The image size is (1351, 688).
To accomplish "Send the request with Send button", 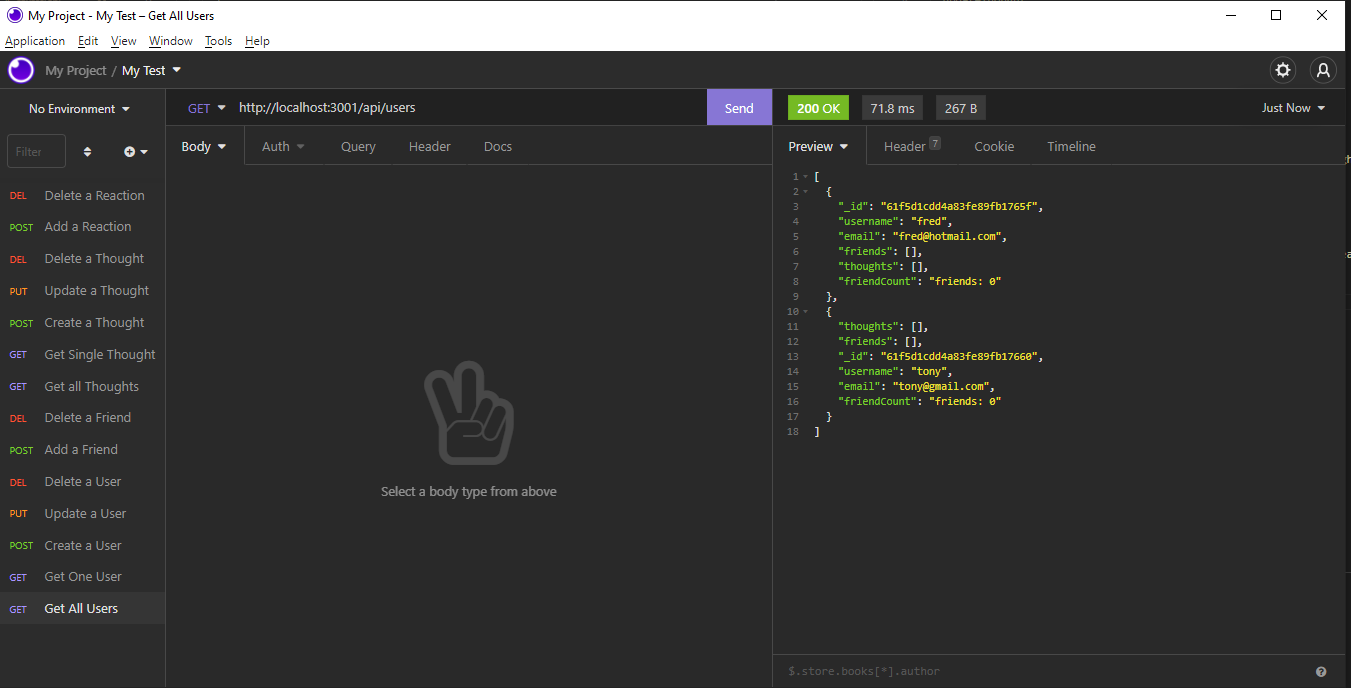I will click(x=739, y=108).
